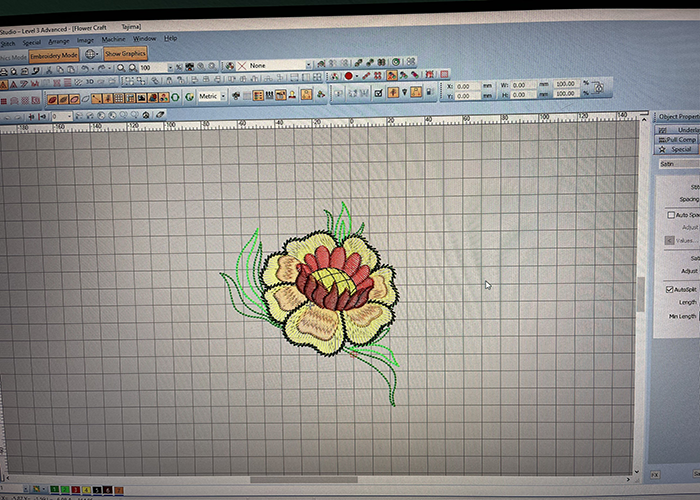Open the Machine menu
Viewport: 700px width, 500px height.
coord(114,39)
